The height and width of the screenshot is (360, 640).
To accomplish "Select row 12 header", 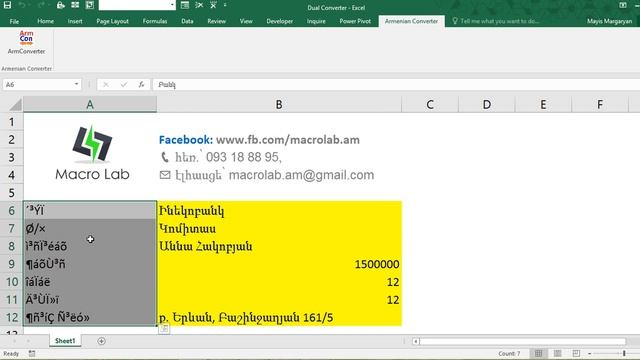I will click(11, 318).
